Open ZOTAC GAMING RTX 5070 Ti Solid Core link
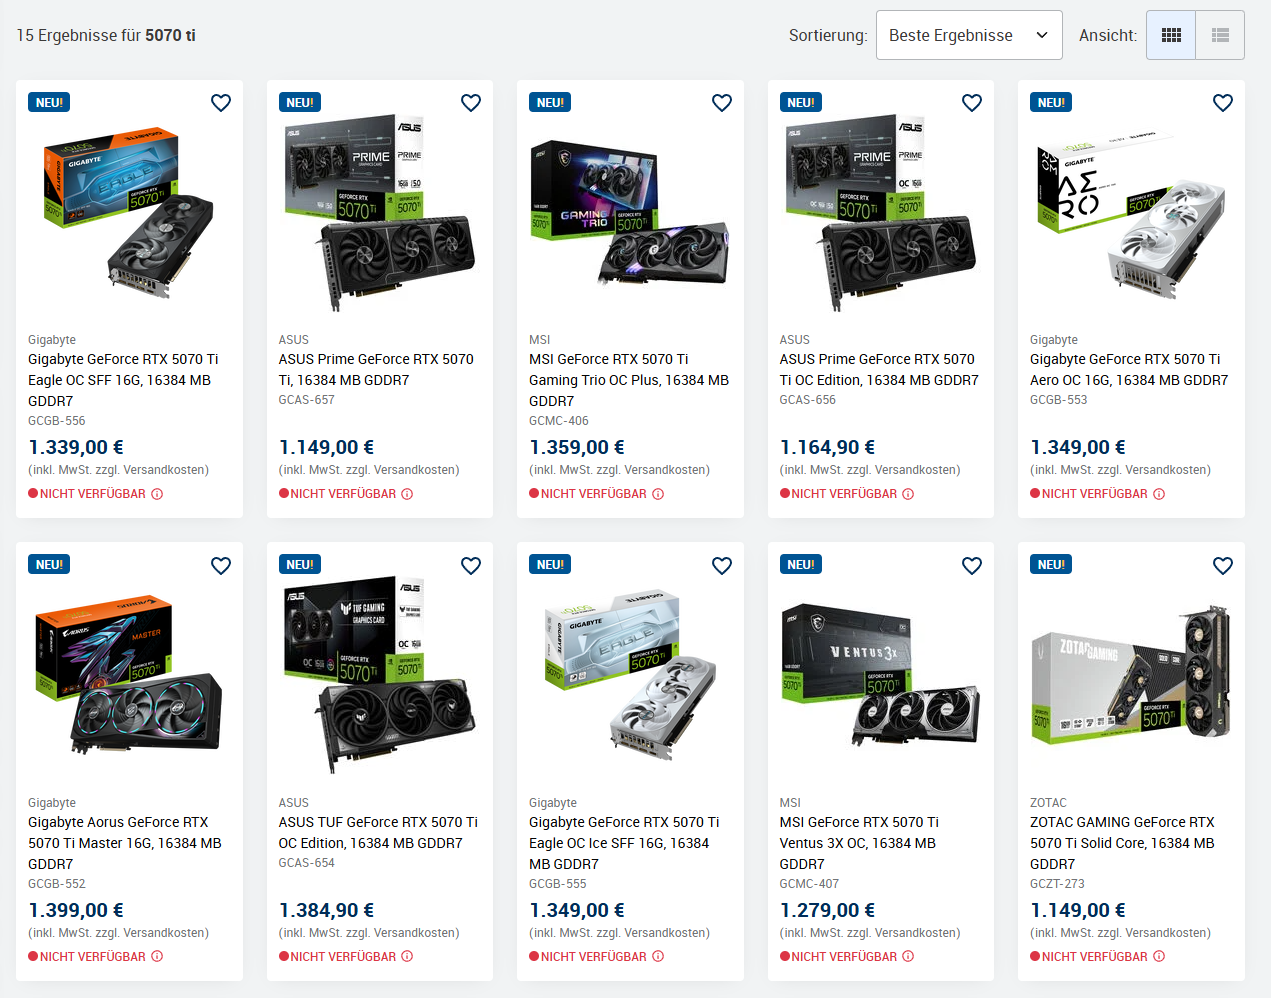Image resolution: width=1271 pixels, height=998 pixels. [1122, 843]
